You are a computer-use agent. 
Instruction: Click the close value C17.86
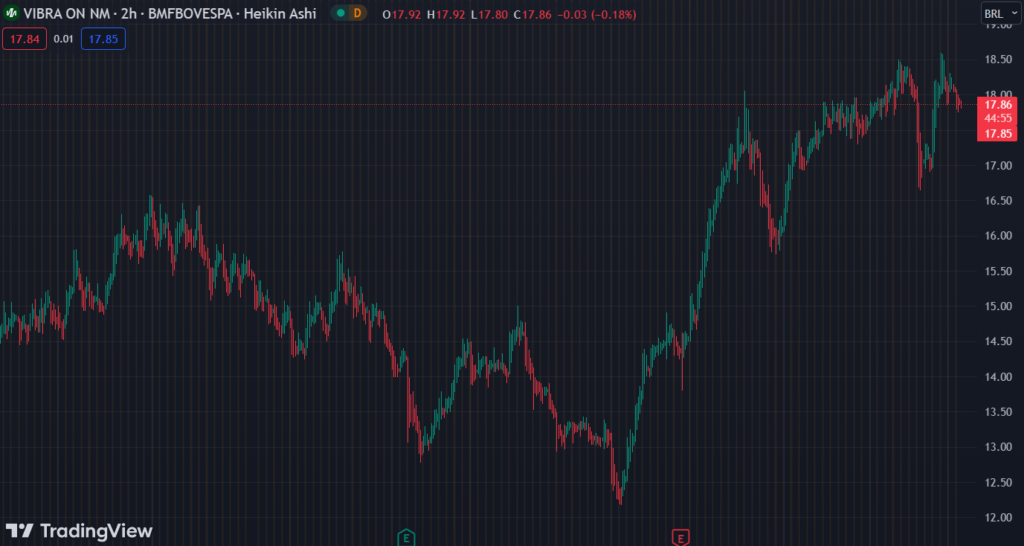click(533, 14)
